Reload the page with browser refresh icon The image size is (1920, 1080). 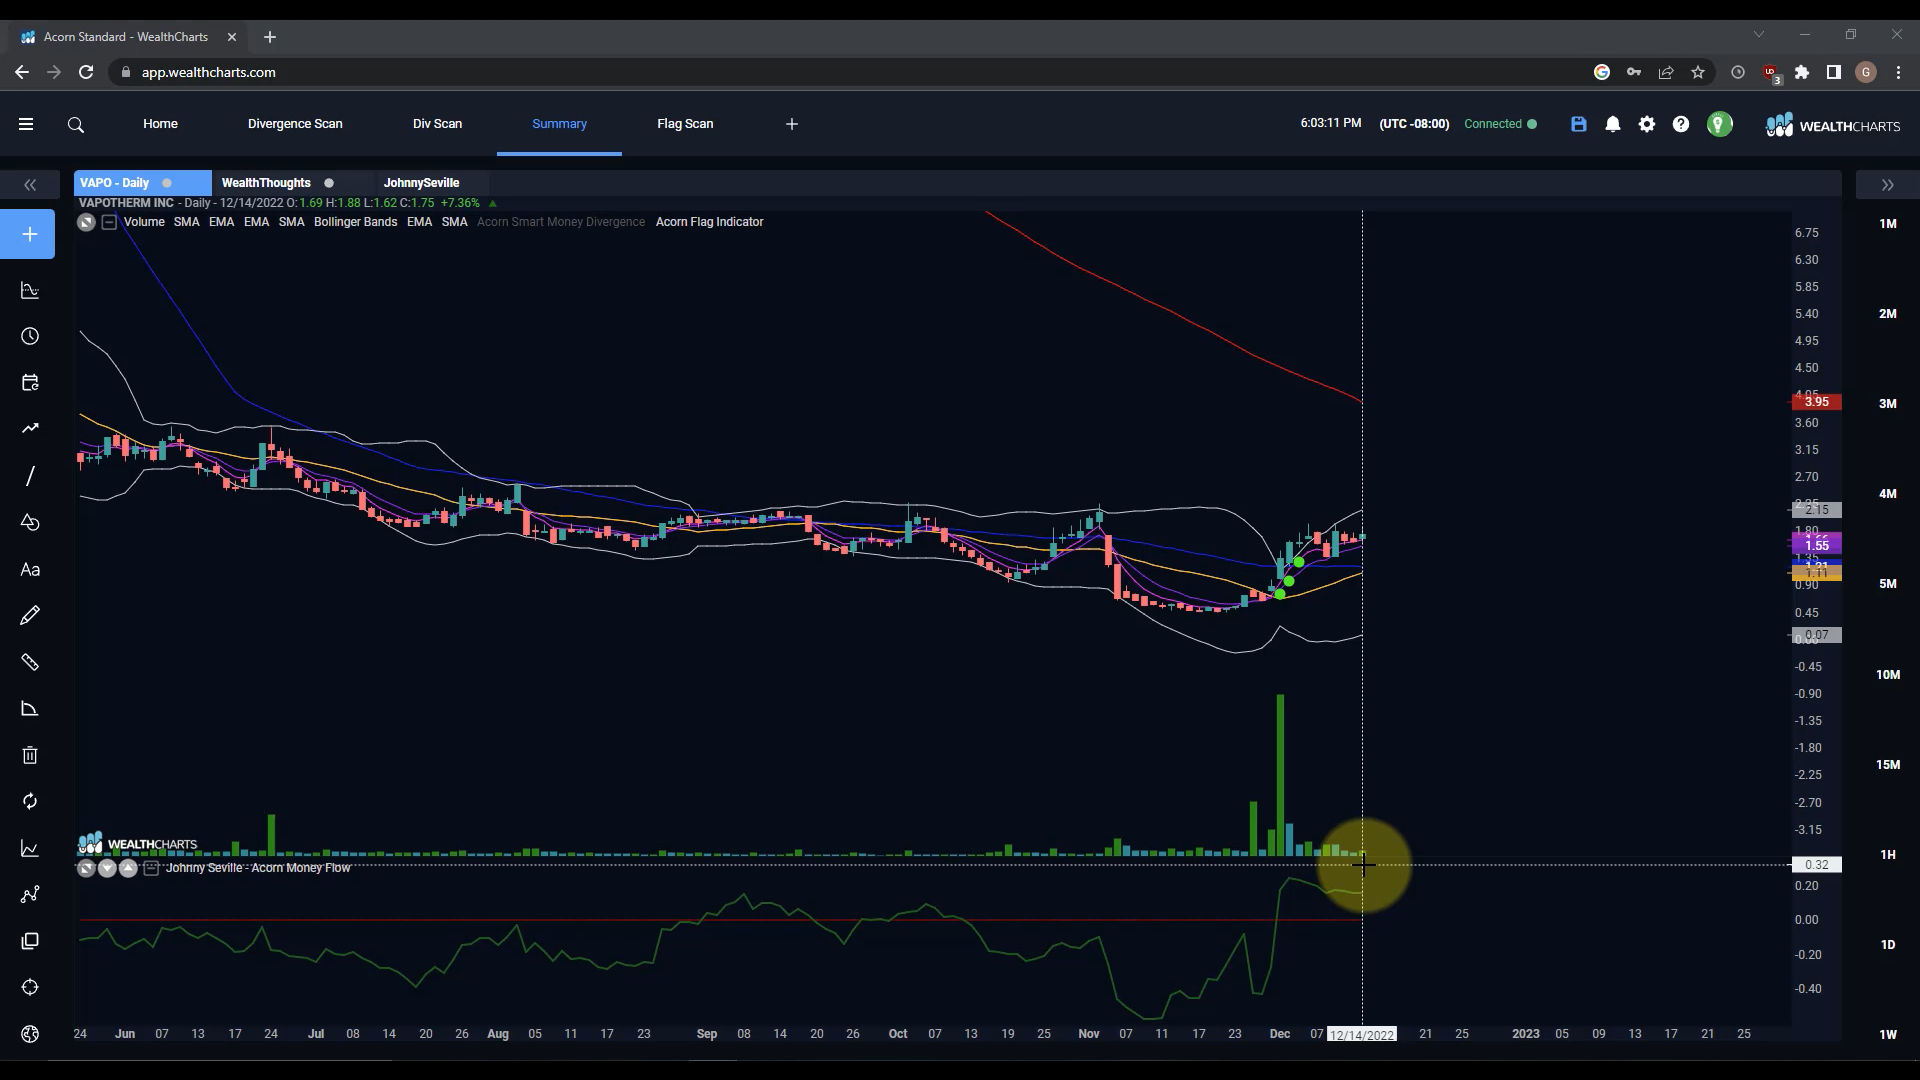pyautogui.click(x=86, y=72)
